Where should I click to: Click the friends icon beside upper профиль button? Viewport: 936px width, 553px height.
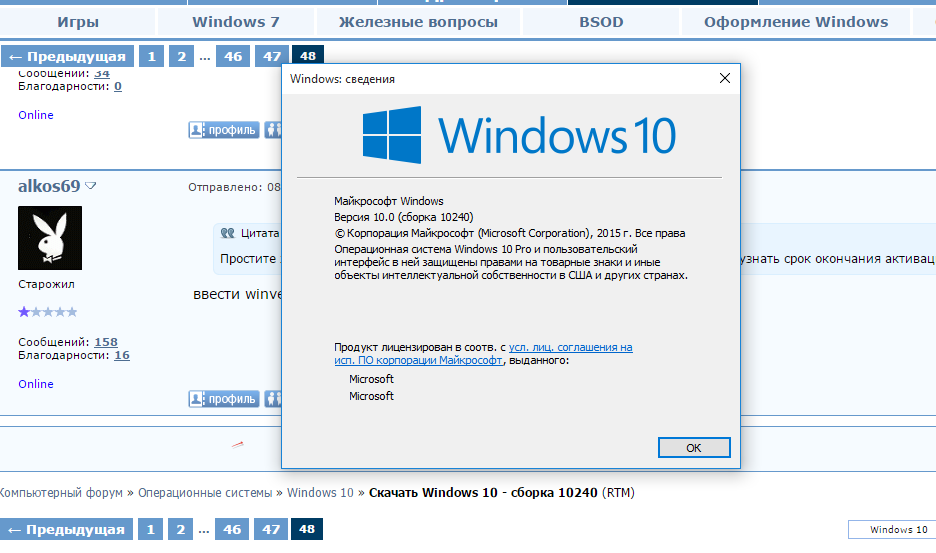(273, 130)
